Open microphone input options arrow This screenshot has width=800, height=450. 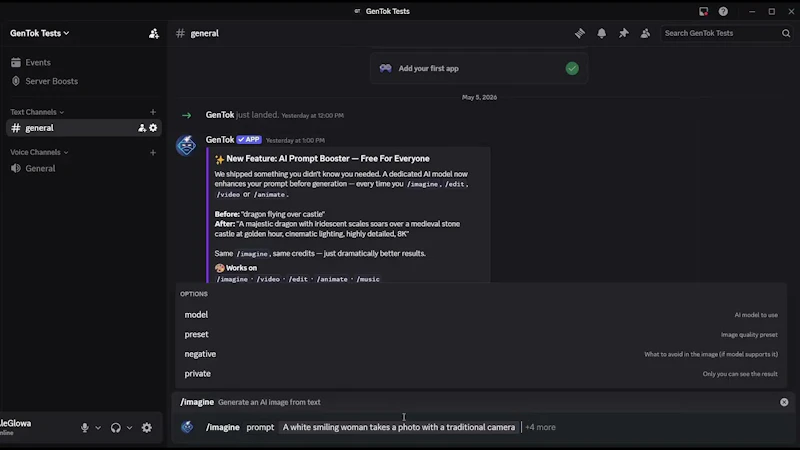click(98, 428)
